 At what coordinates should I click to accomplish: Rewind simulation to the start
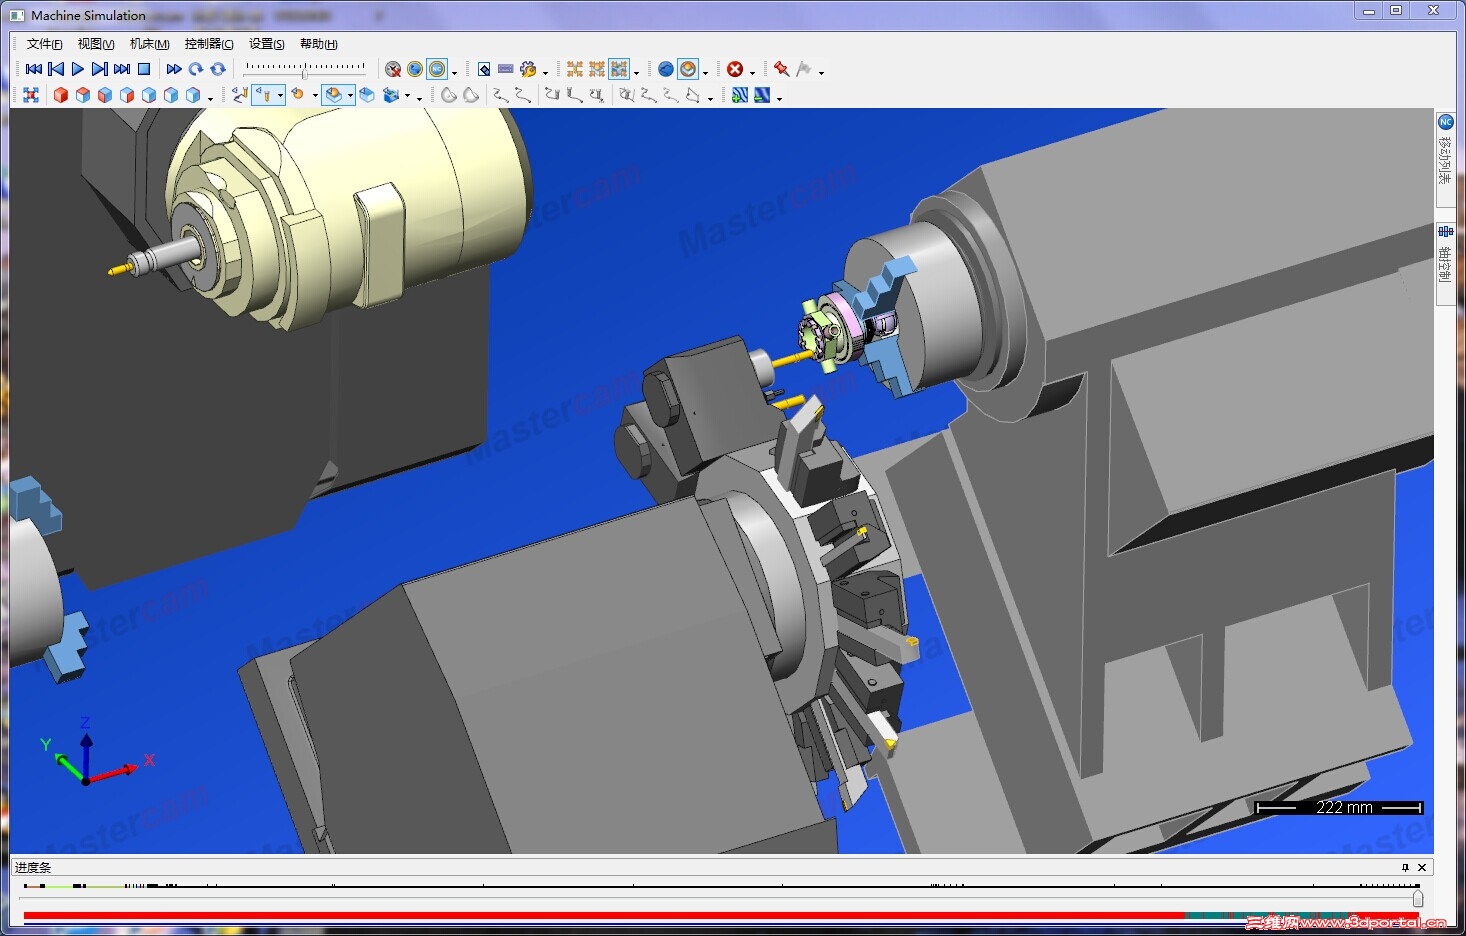[34, 69]
